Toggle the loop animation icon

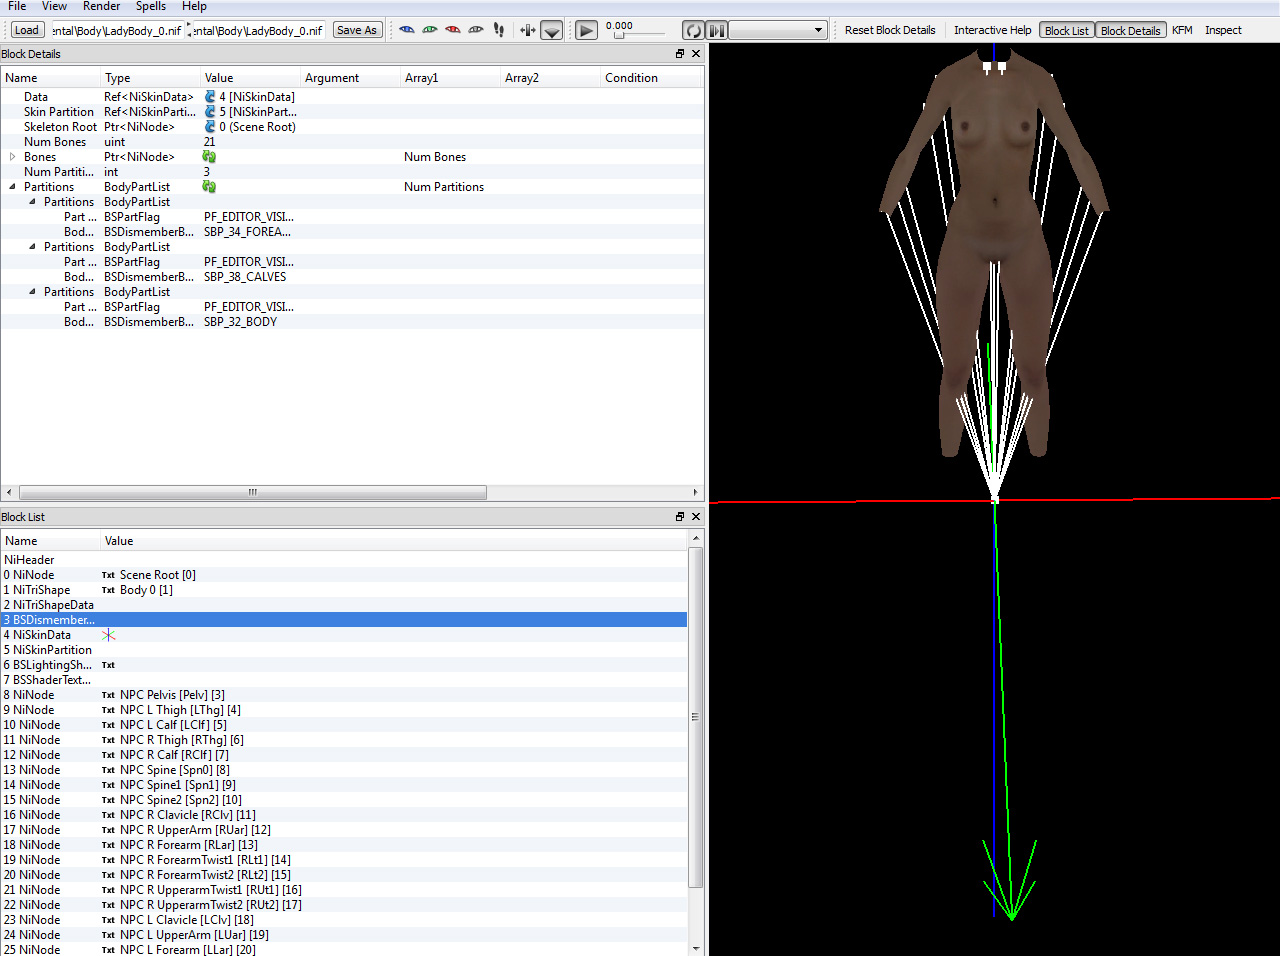[693, 30]
